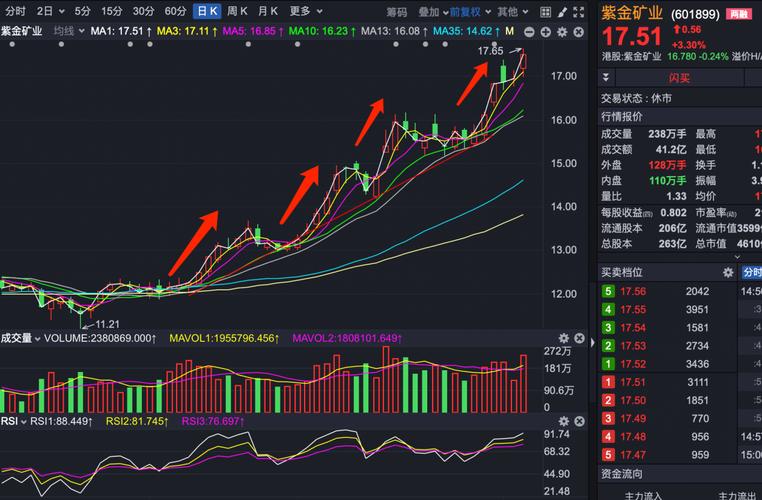The height and width of the screenshot is (500, 762).
Task: Expand the 更多 timeframe dropdown
Action: [x=304, y=12]
